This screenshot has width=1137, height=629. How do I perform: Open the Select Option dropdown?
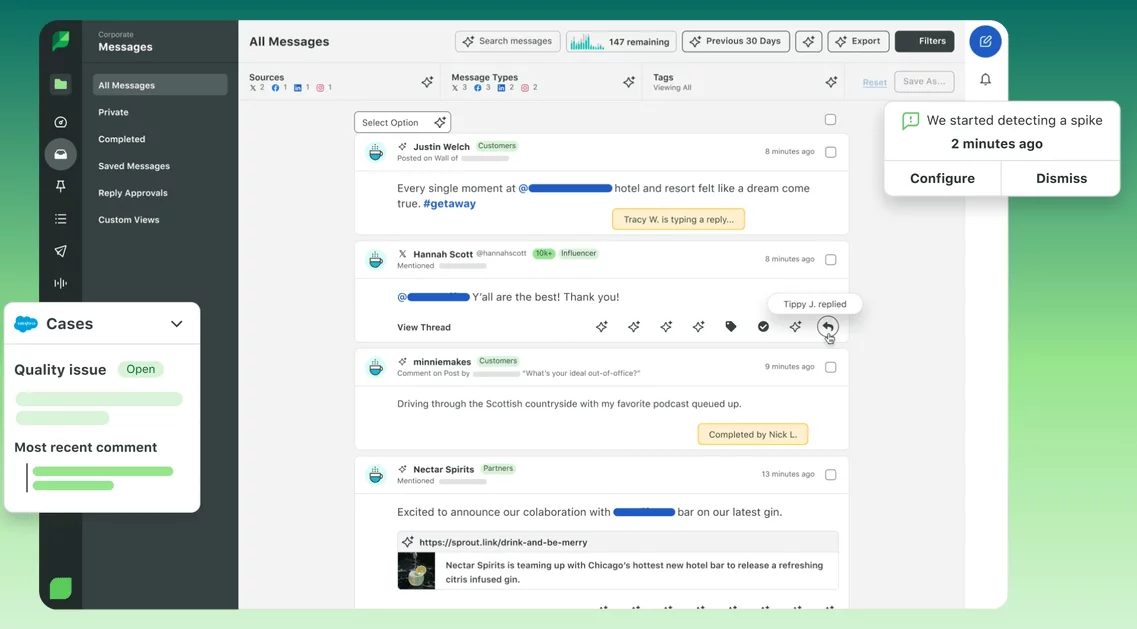[x=402, y=121]
